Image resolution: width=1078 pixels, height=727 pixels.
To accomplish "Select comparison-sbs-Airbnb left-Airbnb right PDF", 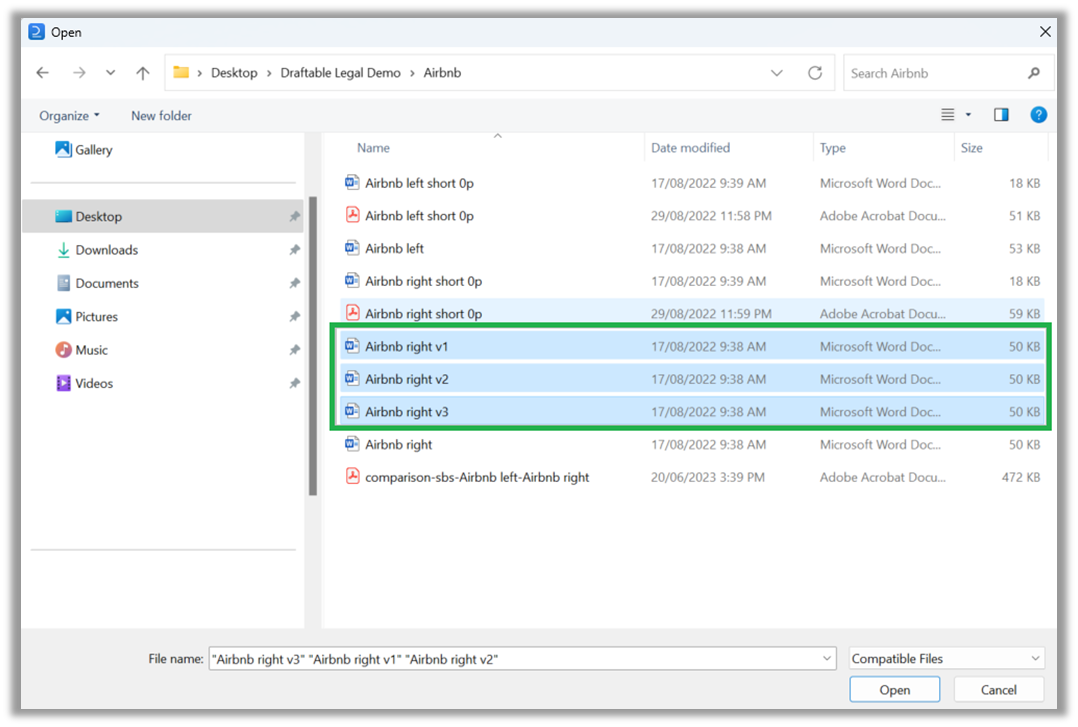I will click(692, 477).
